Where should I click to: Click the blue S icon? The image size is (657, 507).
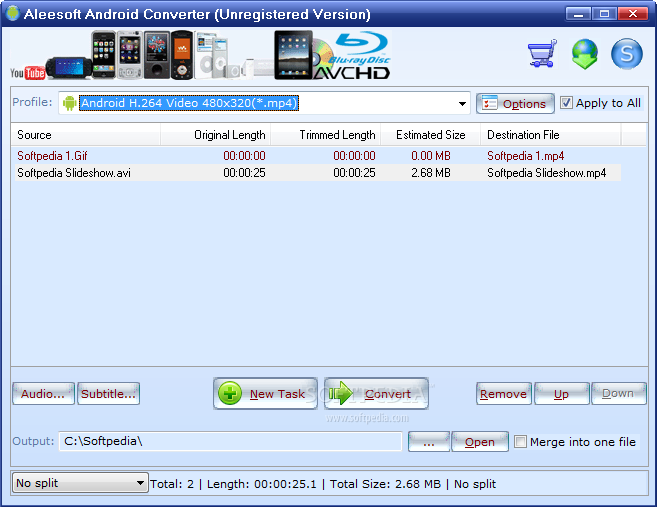[626, 54]
